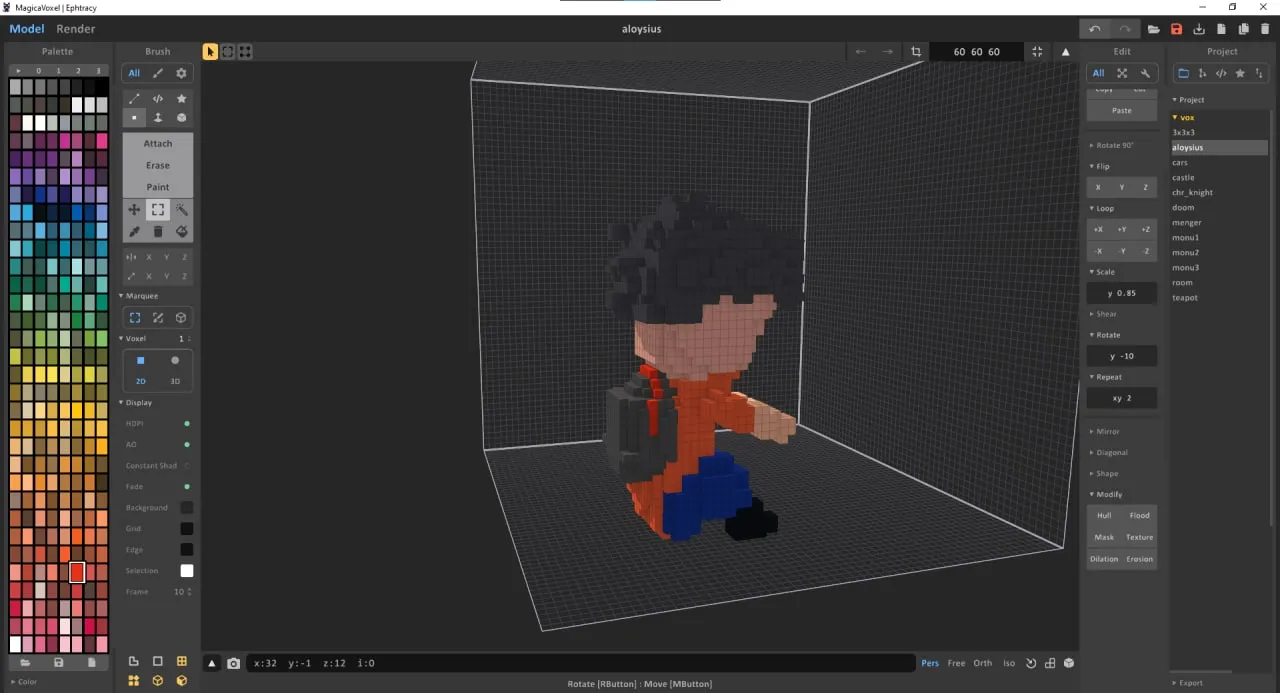Apply Flood from the Modify section
Screen dimensions: 1280x693
1140,515
